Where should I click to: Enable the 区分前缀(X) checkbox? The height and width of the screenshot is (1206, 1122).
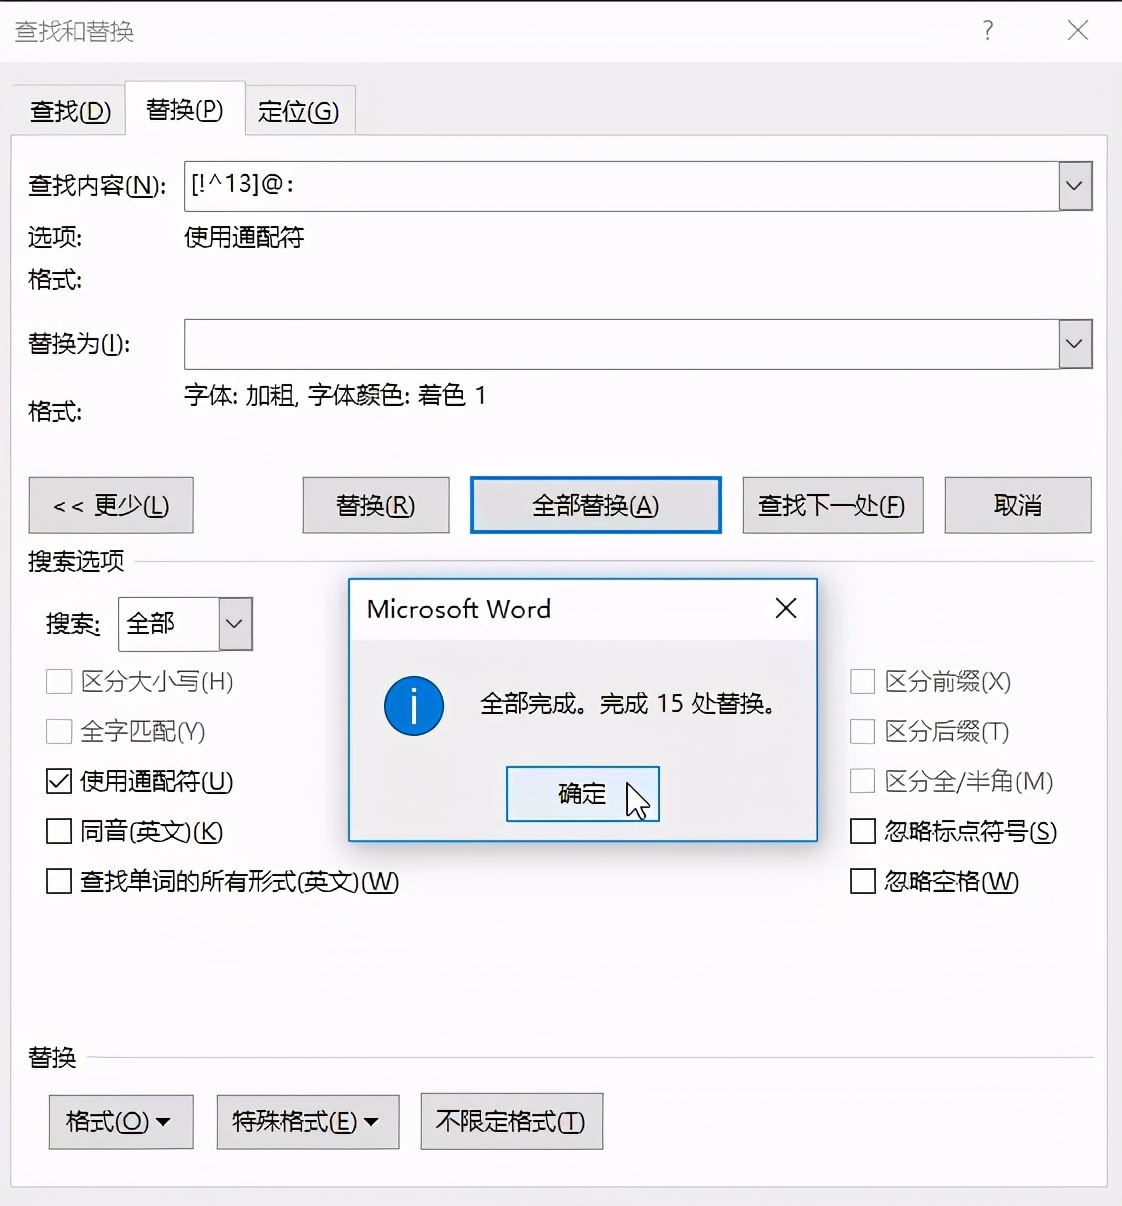862,681
